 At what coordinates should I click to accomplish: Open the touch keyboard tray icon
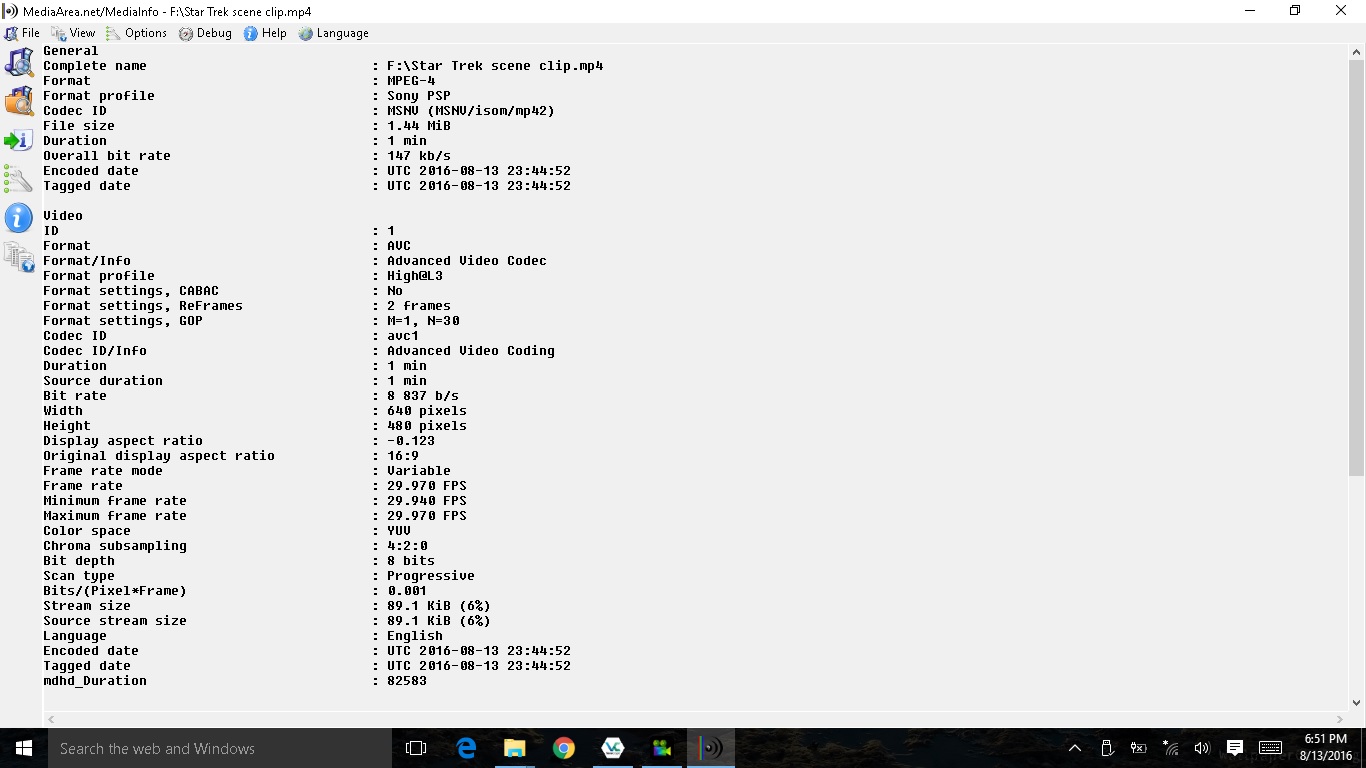(1271, 748)
